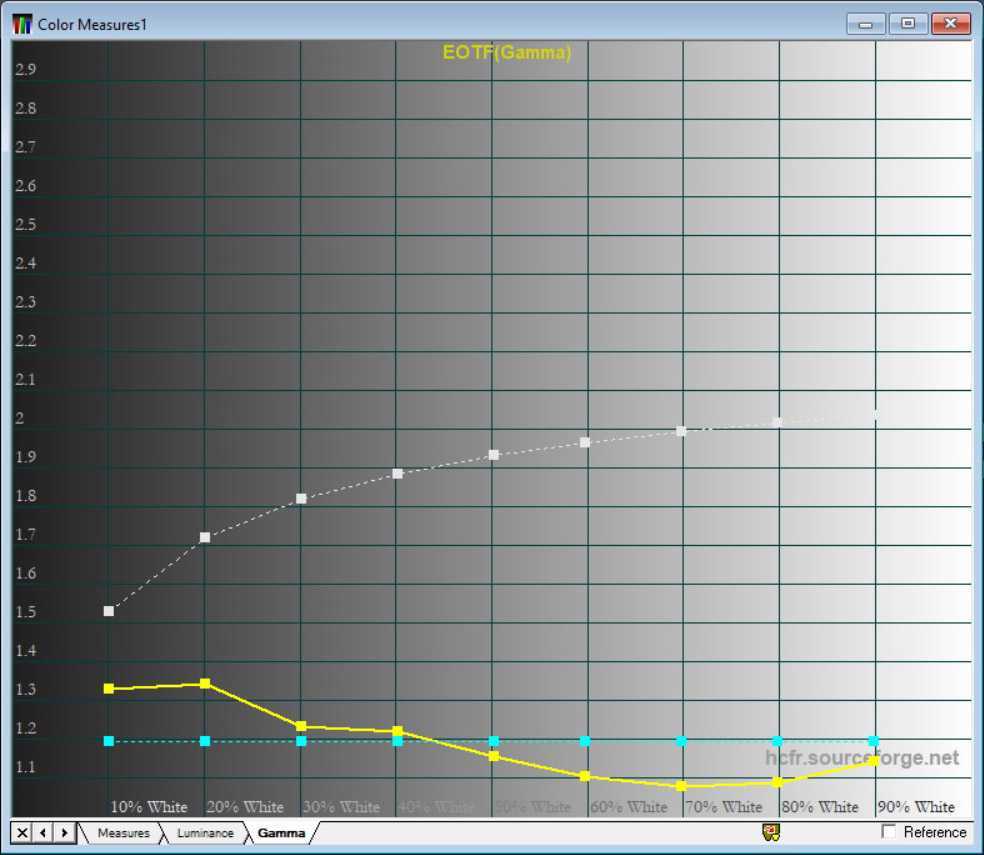Click the hcfr.sourceforge.net watermark text
This screenshot has width=984, height=855.
tap(862, 758)
